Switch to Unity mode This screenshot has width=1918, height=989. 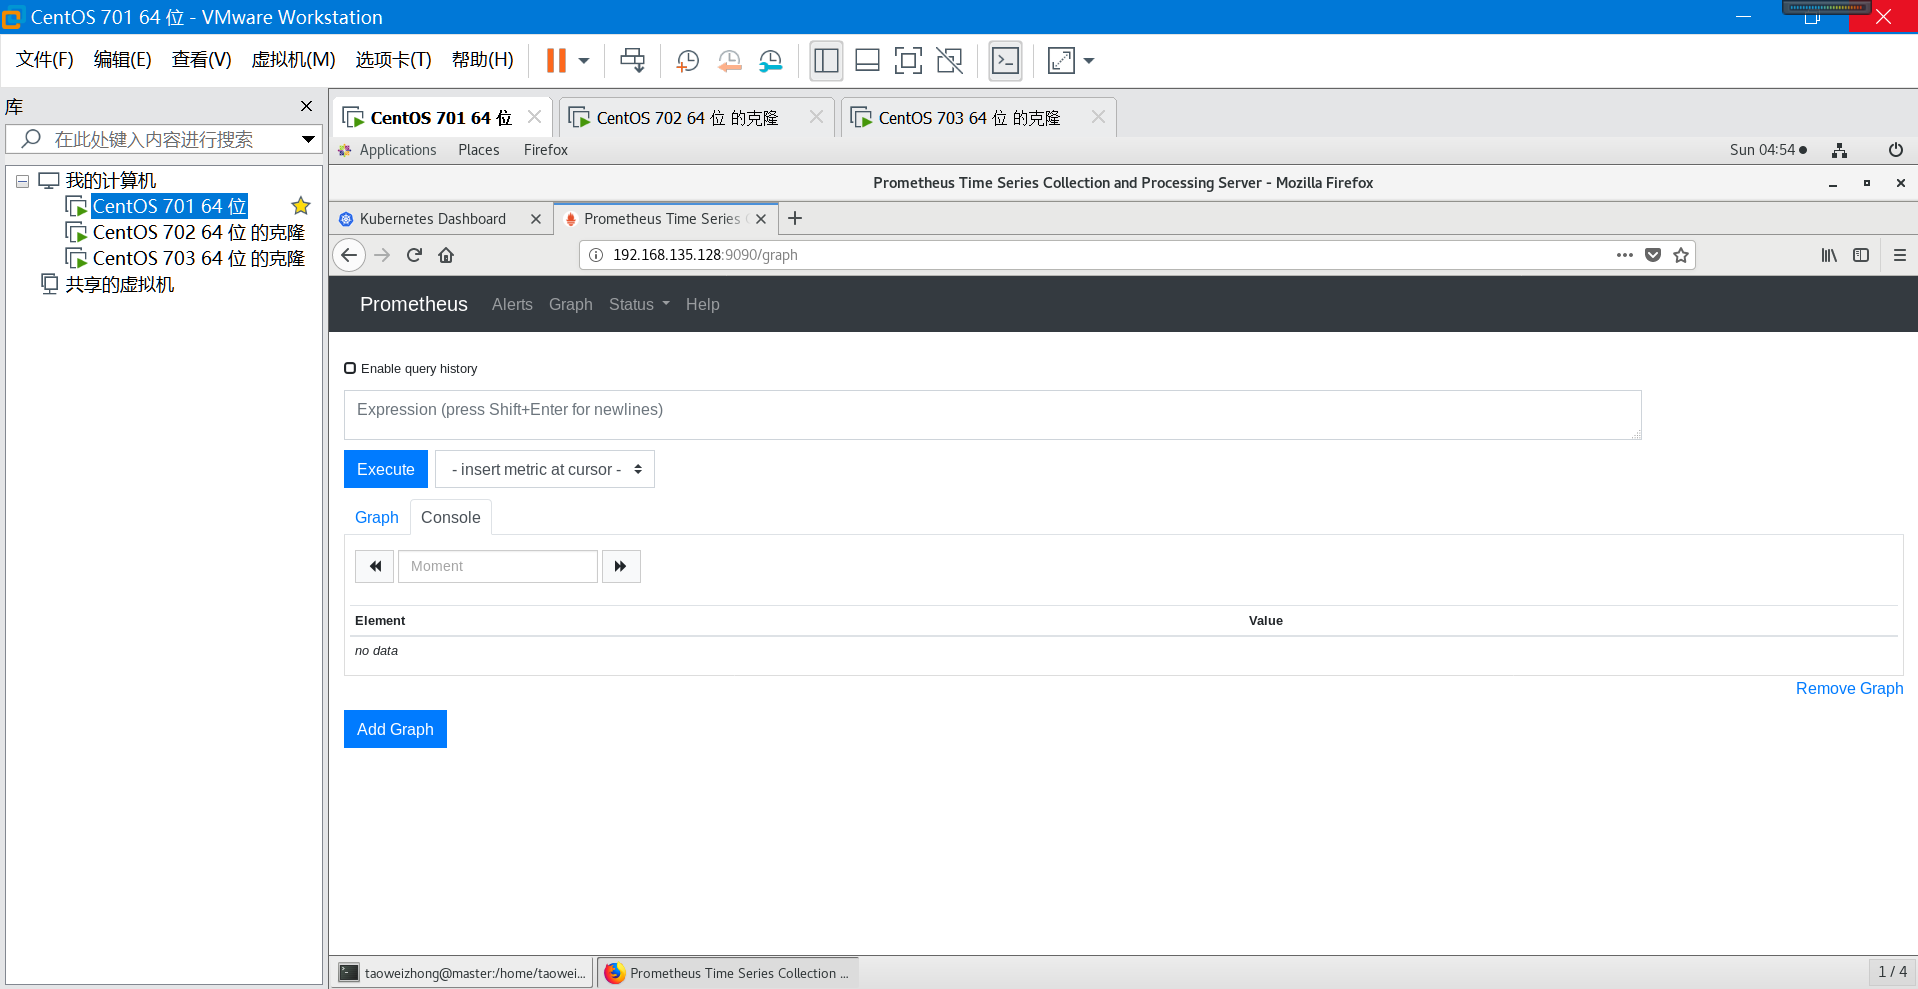[x=949, y=61]
